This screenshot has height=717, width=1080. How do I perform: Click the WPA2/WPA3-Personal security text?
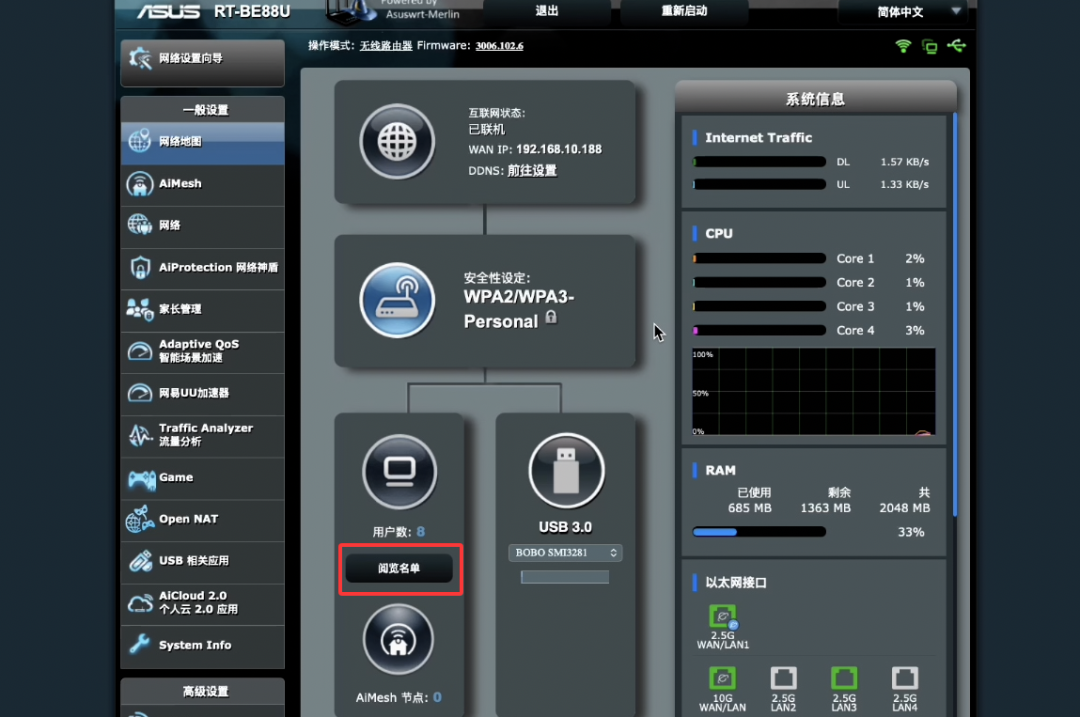pos(518,309)
